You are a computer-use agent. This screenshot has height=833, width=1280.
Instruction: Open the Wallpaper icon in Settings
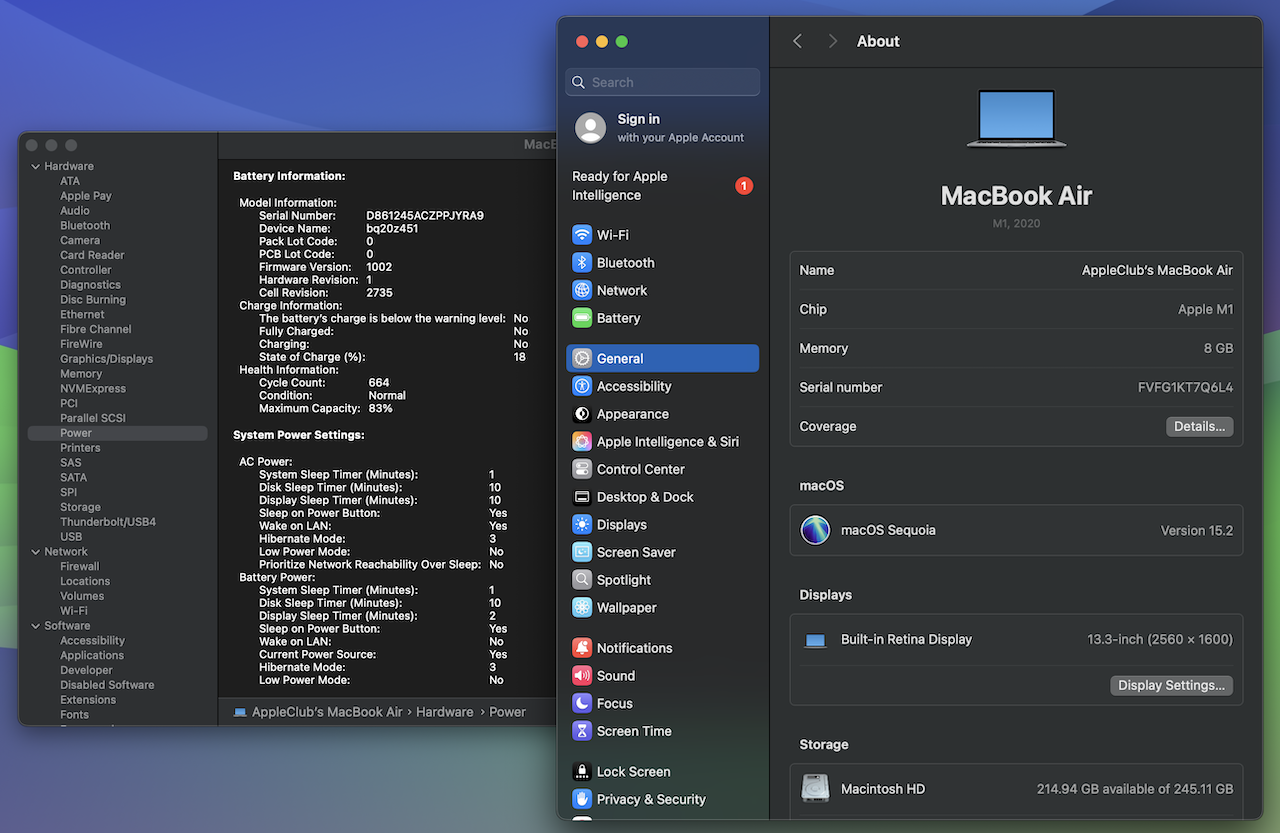[582, 607]
